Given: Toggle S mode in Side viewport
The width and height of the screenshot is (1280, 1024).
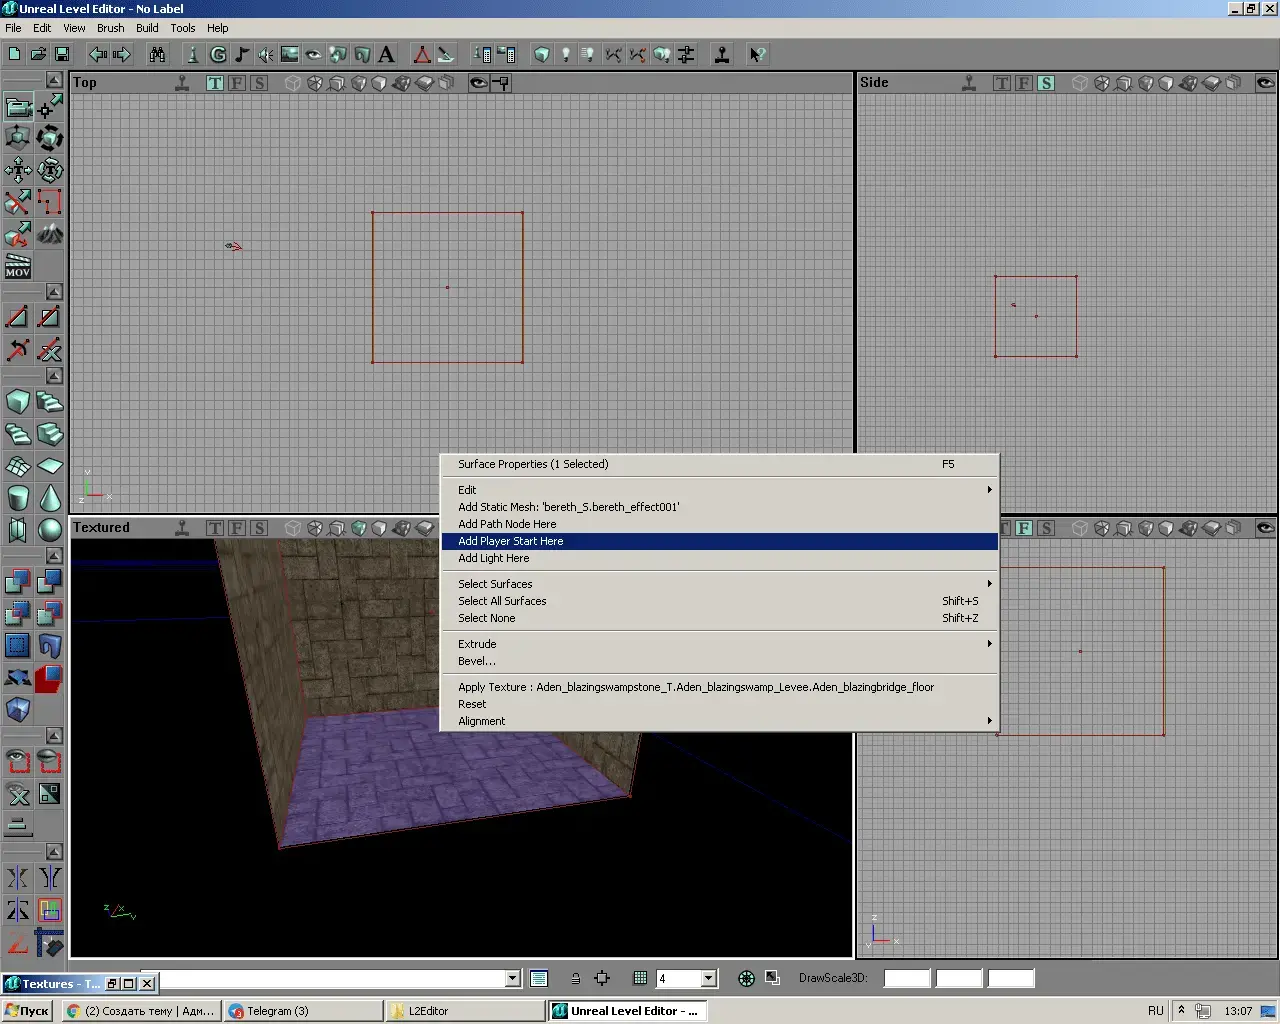Looking at the screenshot, I should 1046,83.
